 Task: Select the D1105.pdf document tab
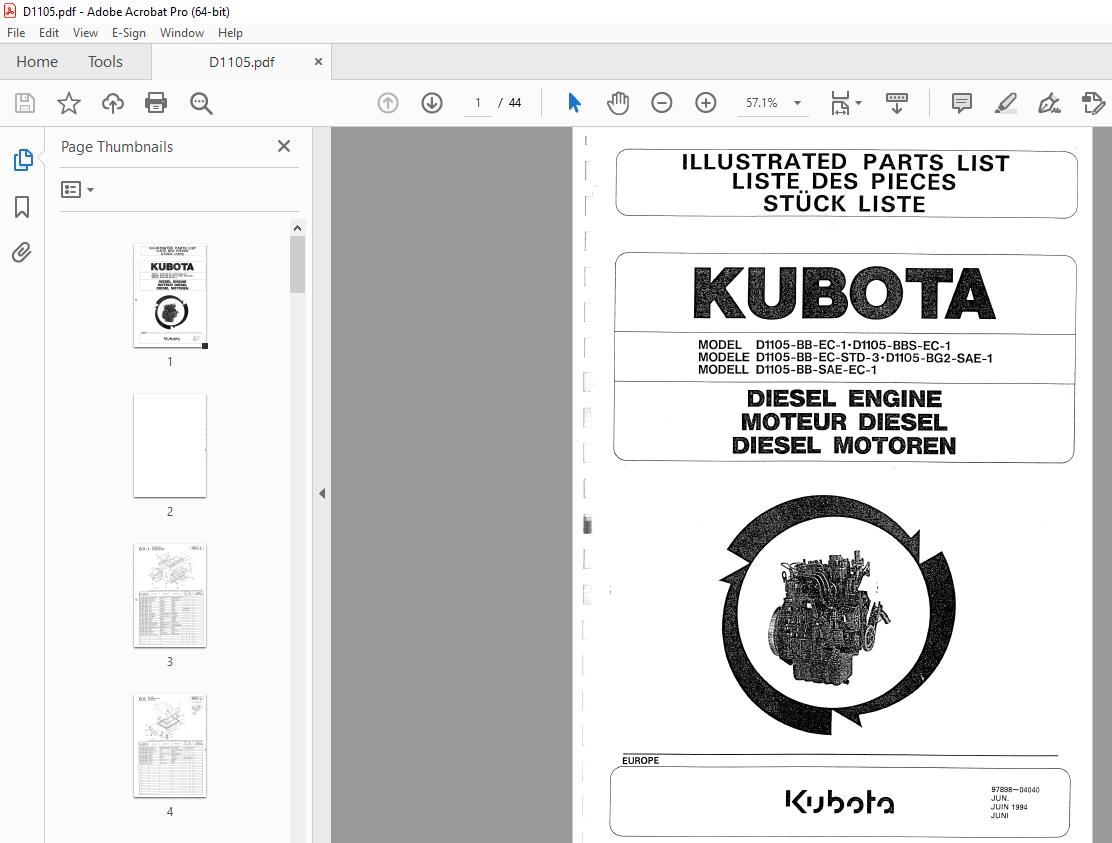(x=241, y=62)
